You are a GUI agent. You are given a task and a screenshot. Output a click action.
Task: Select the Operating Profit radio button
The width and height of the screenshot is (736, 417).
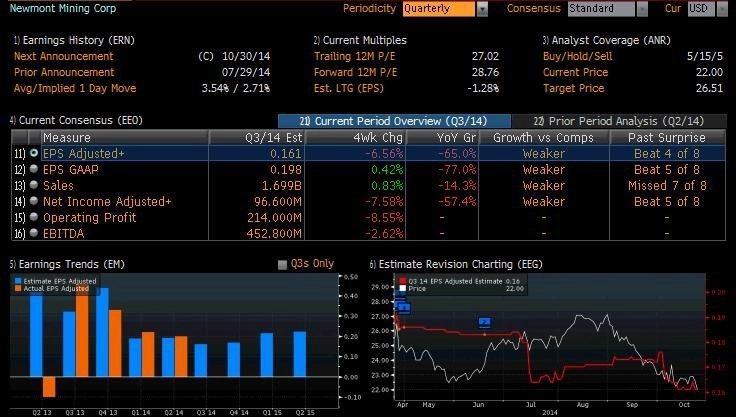pyautogui.click(x=34, y=217)
